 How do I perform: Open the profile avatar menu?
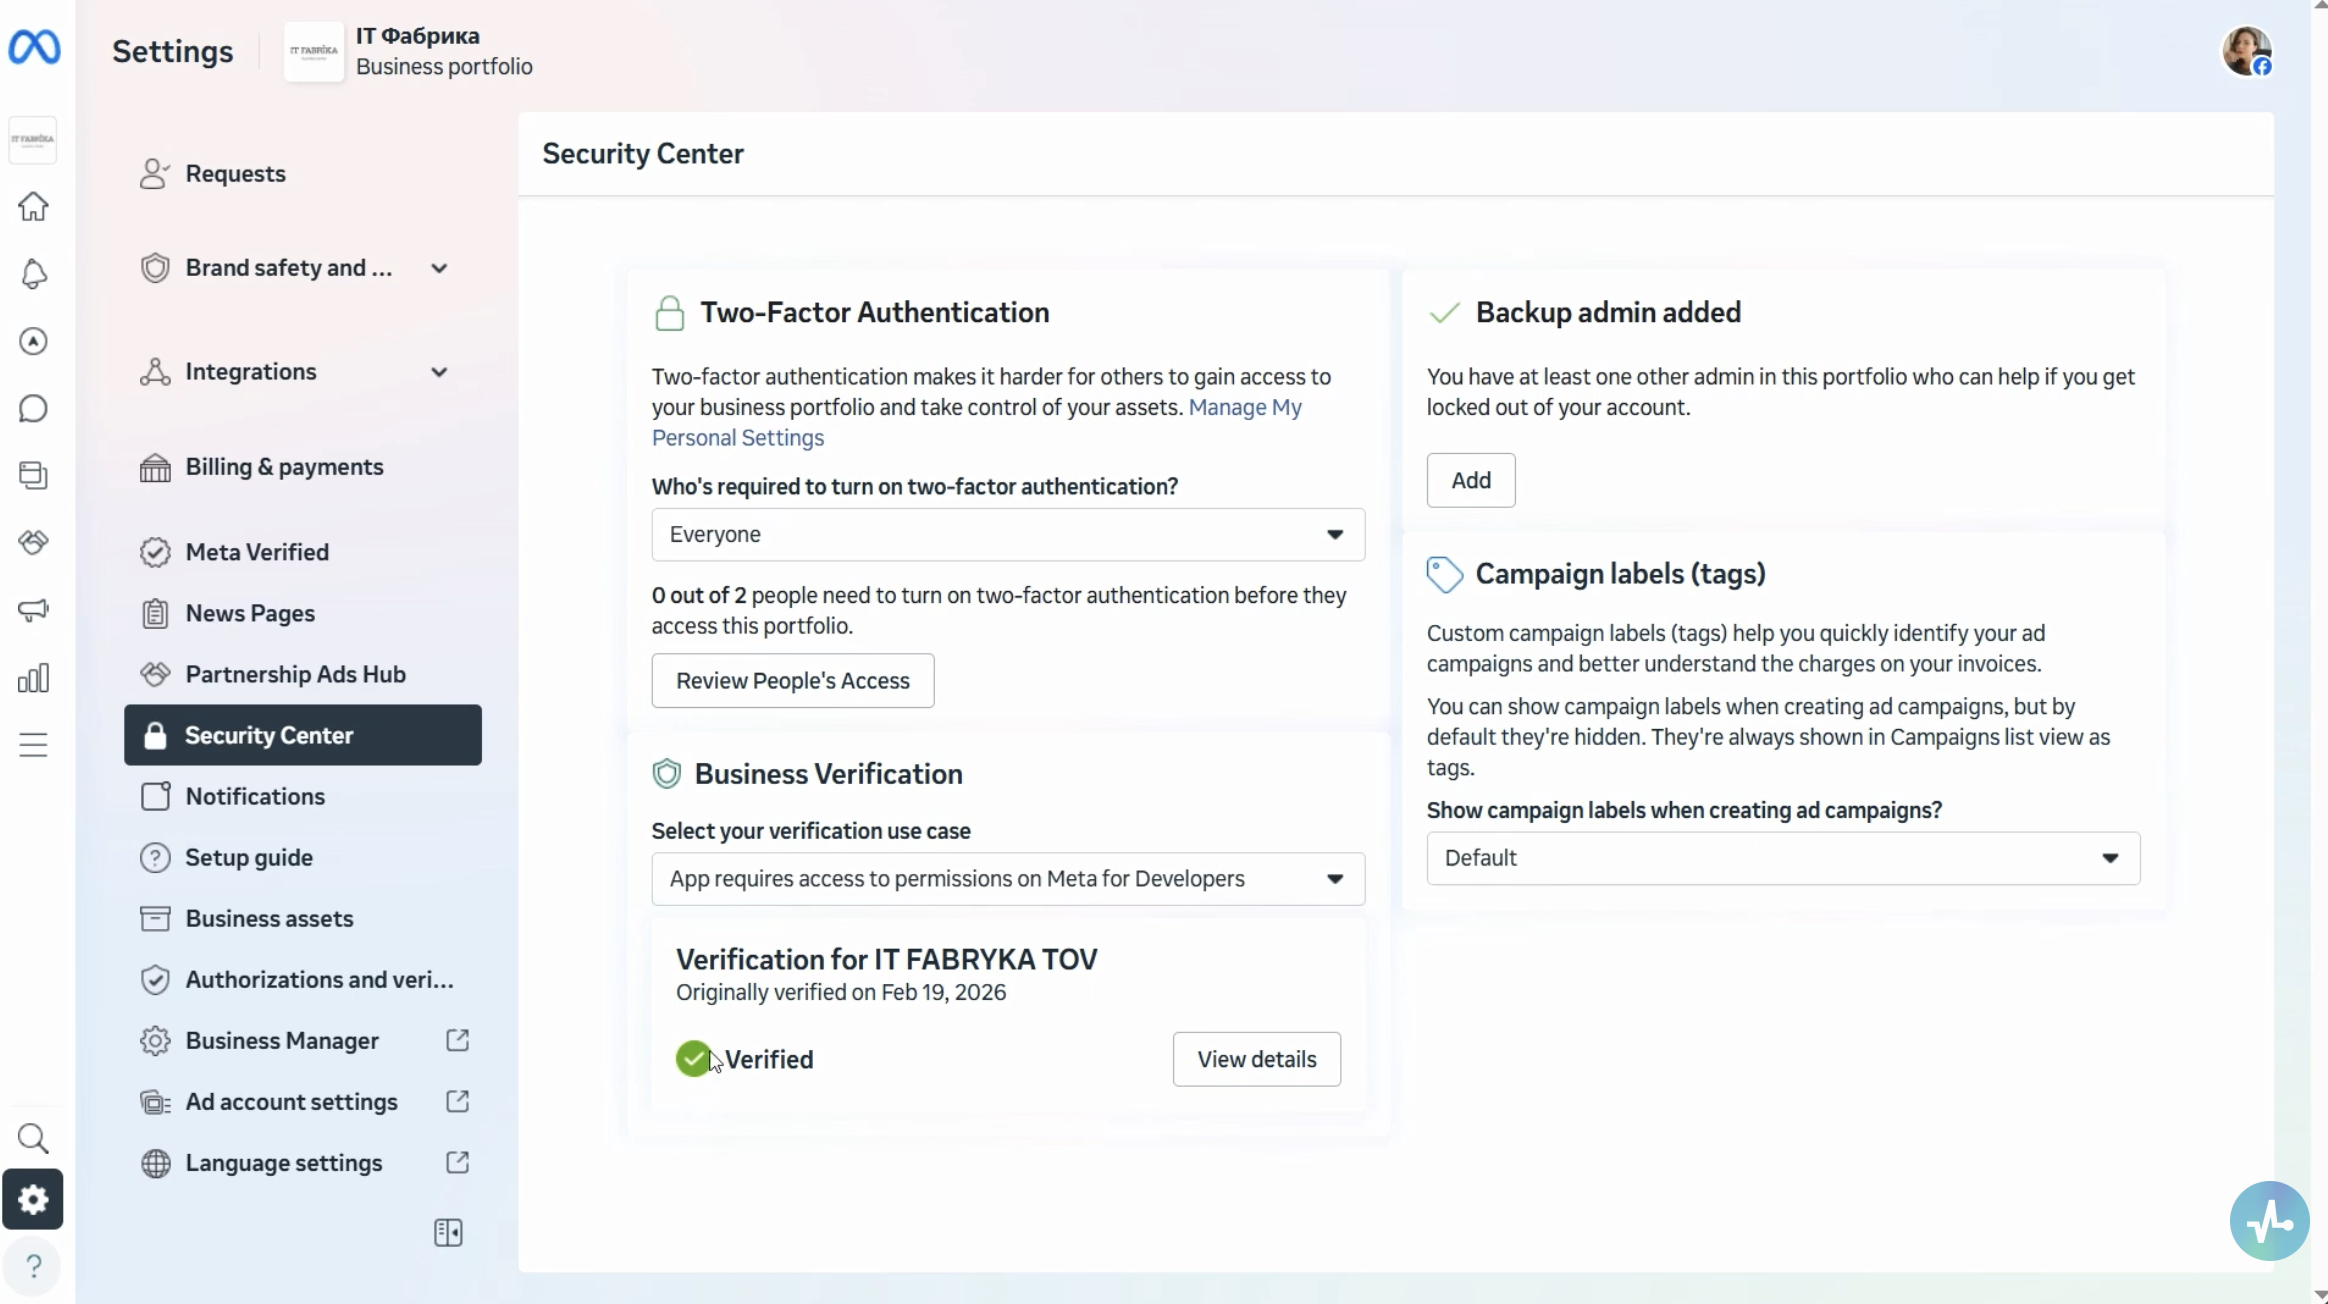point(2246,51)
